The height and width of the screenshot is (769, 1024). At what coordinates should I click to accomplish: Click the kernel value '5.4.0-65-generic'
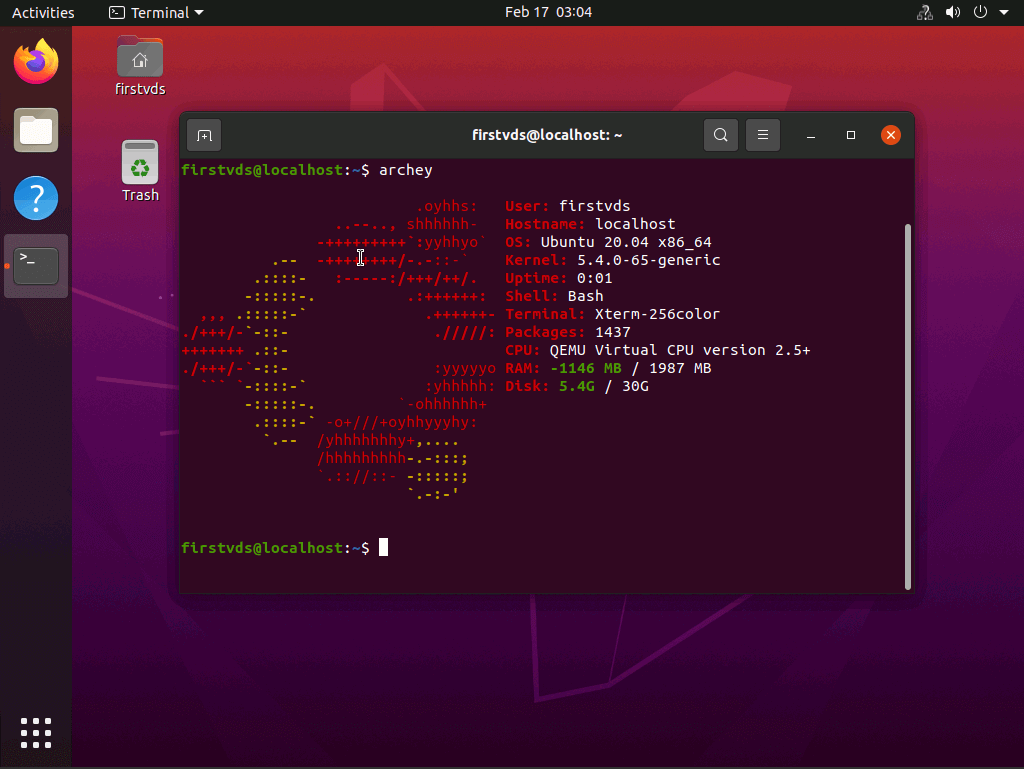click(x=648, y=260)
